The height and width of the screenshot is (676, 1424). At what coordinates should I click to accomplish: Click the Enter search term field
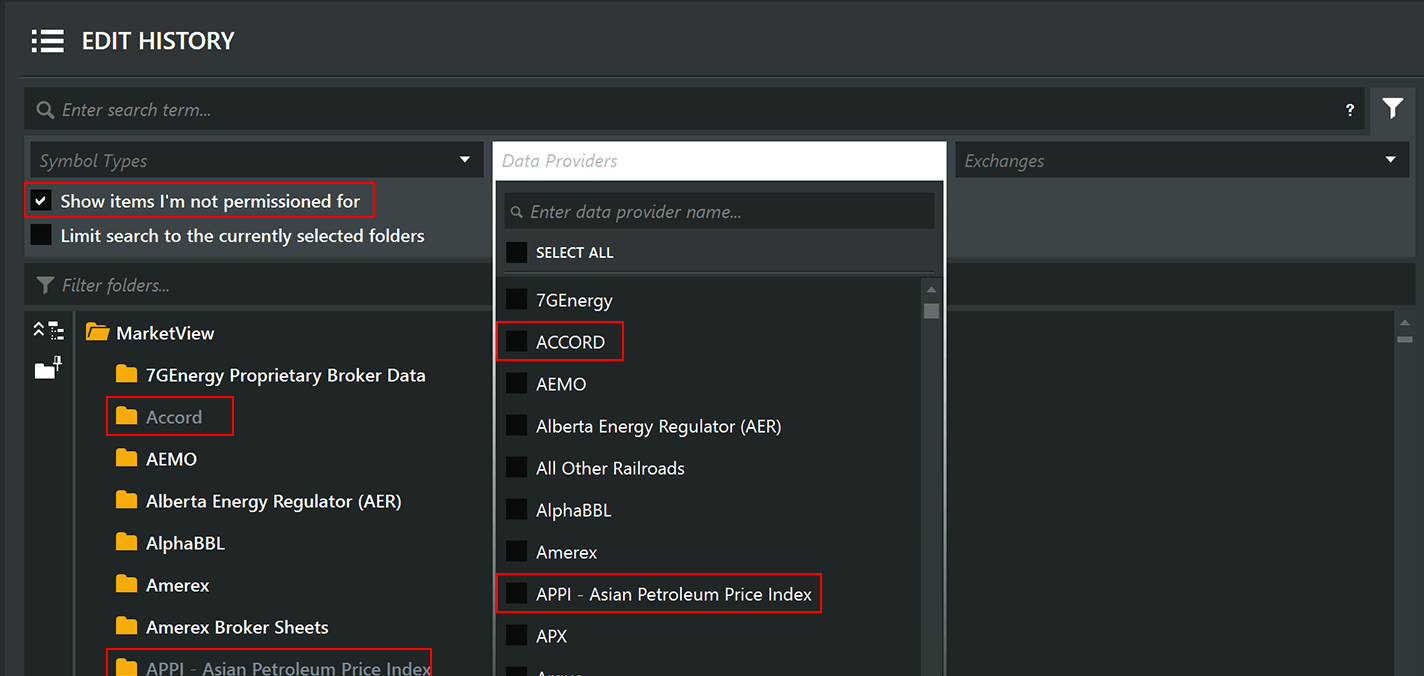[695, 110]
